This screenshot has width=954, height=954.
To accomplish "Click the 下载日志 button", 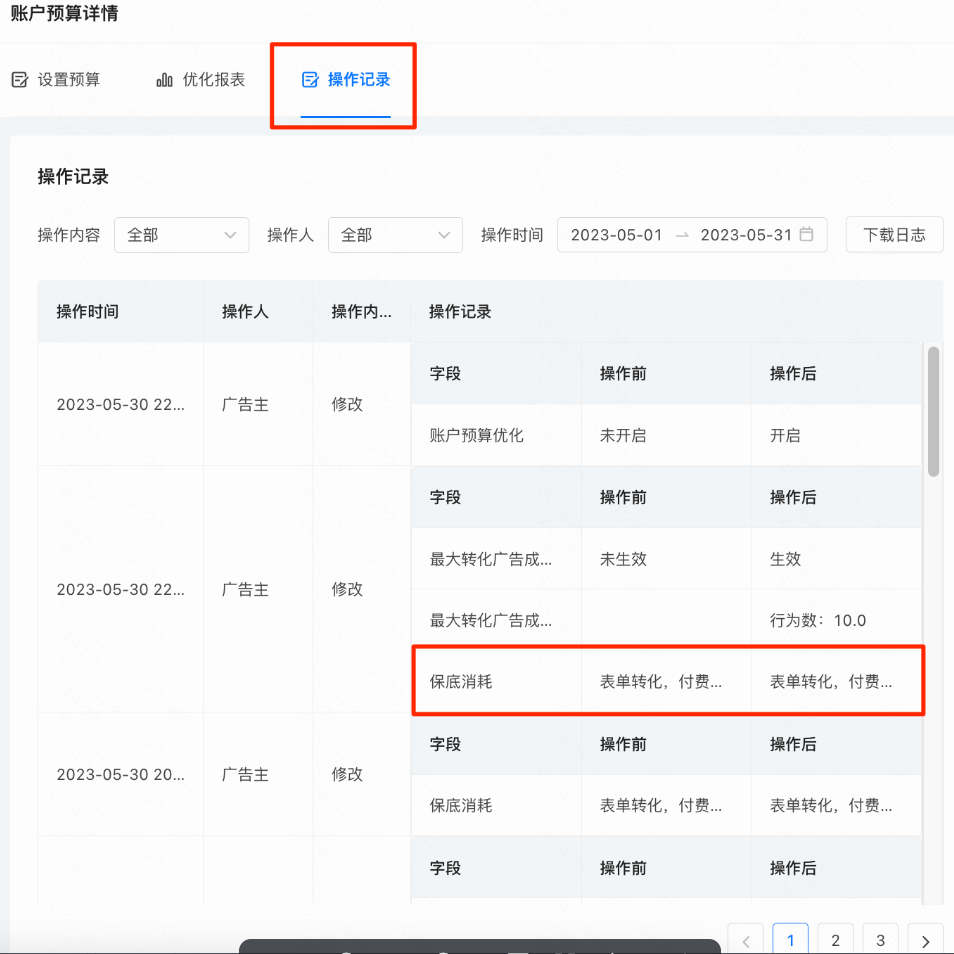I will pyautogui.click(x=894, y=235).
